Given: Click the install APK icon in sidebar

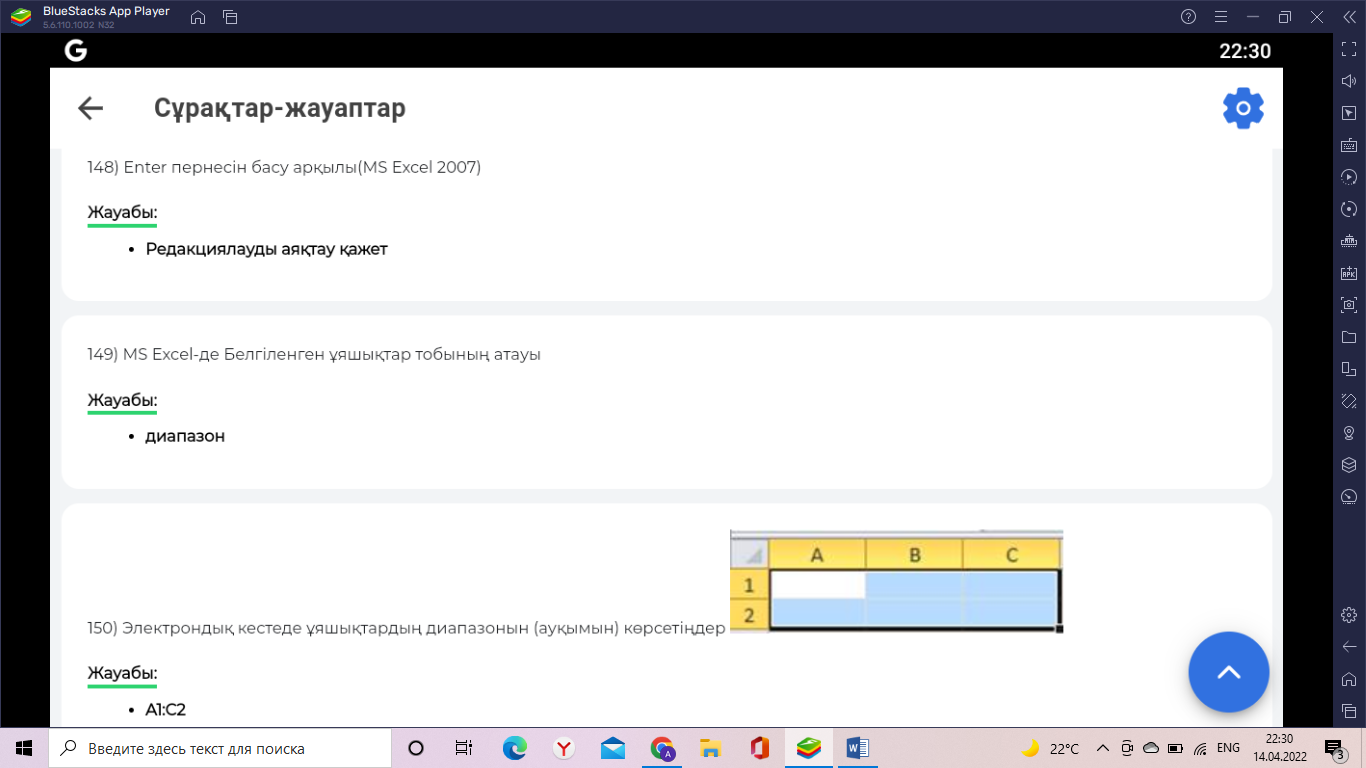Looking at the screenshot, I should [x=1349, y=273].
